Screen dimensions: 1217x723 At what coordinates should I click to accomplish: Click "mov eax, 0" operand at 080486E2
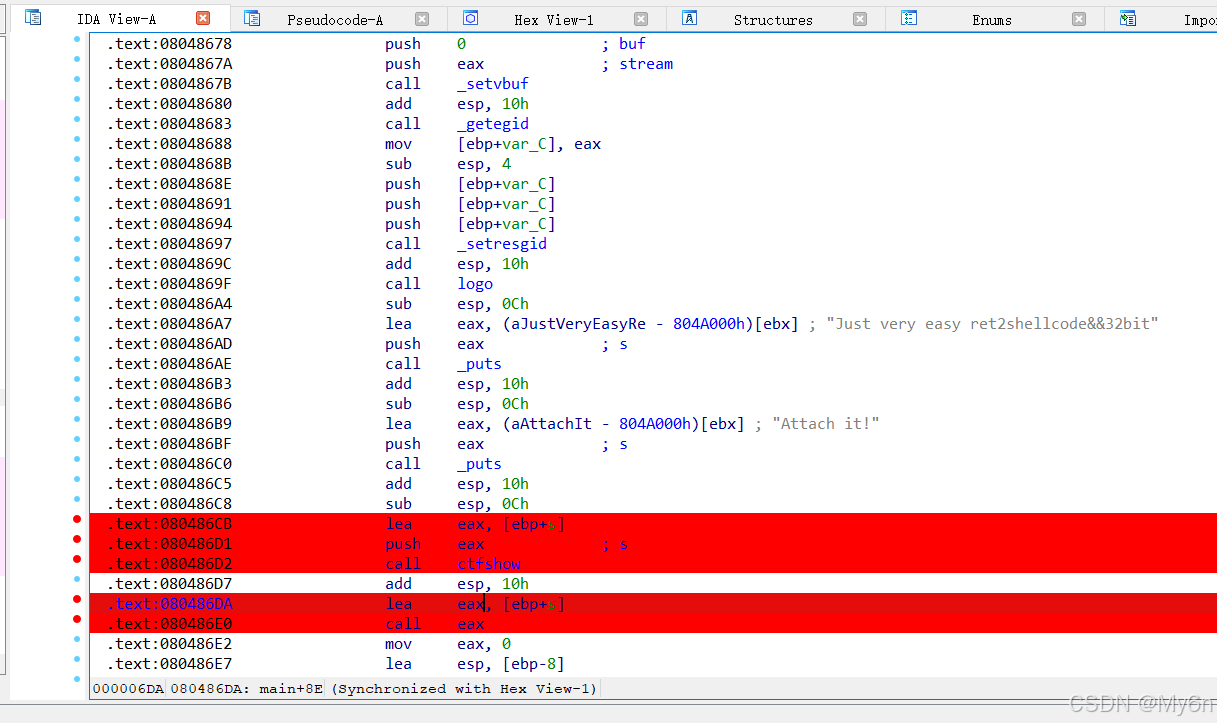tap(484, 644)
